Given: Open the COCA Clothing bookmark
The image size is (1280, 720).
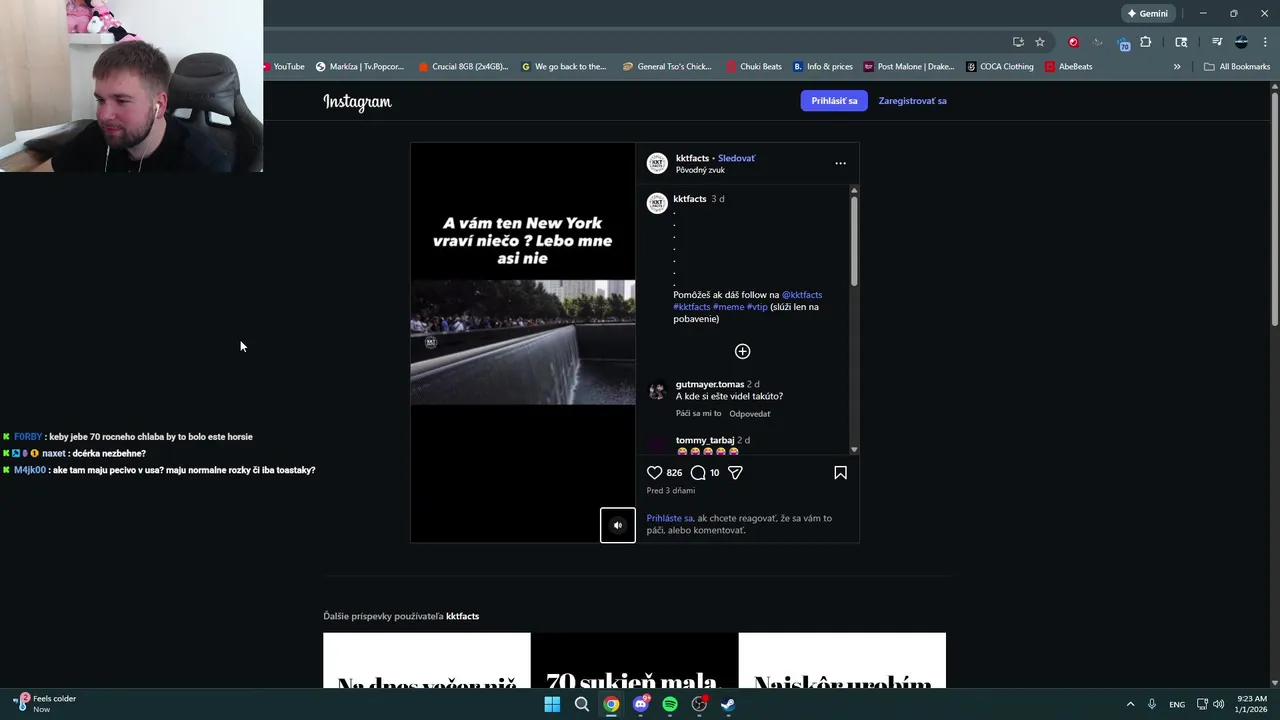Looking at the screenshot, I should 1000,67.
